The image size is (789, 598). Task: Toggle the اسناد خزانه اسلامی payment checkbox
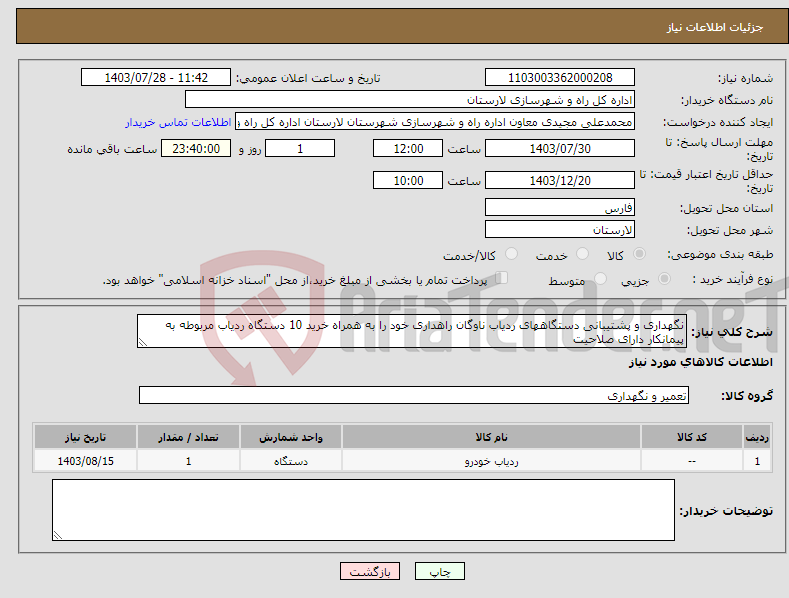(x=501, y=278)
